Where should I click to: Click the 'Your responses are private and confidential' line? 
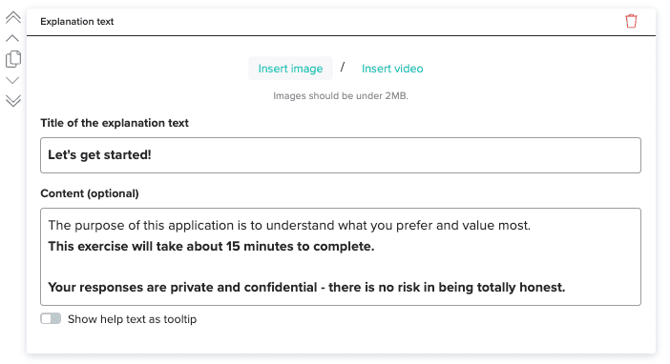pyautogui.click(x=306, y=288)
